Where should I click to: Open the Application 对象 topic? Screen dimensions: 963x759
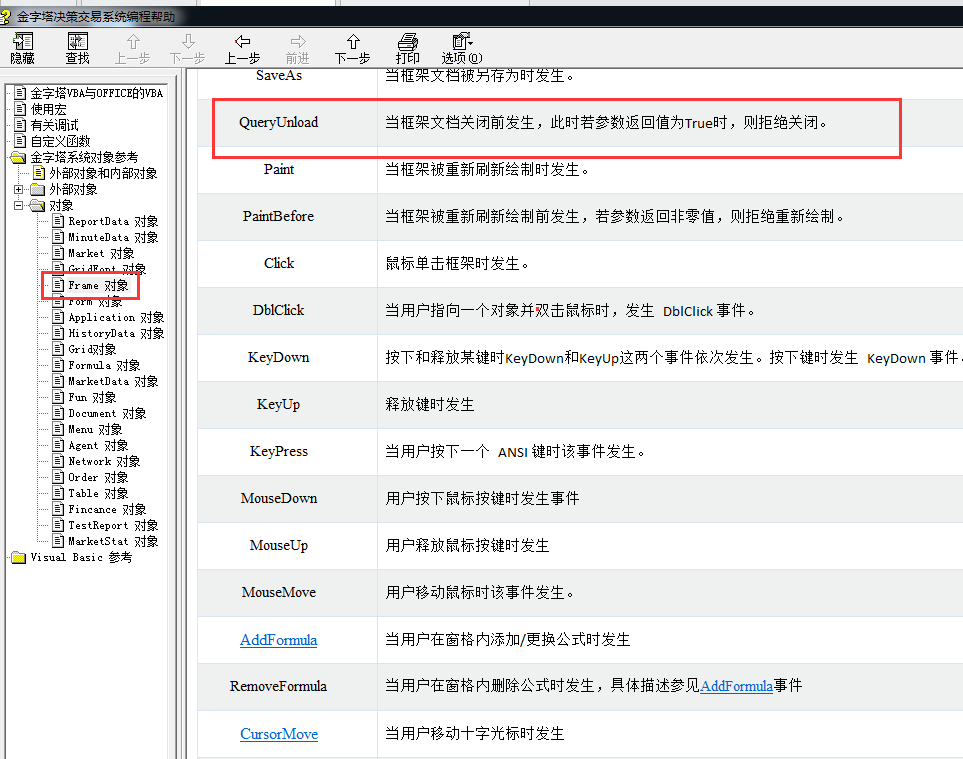[x=115, y=317]
